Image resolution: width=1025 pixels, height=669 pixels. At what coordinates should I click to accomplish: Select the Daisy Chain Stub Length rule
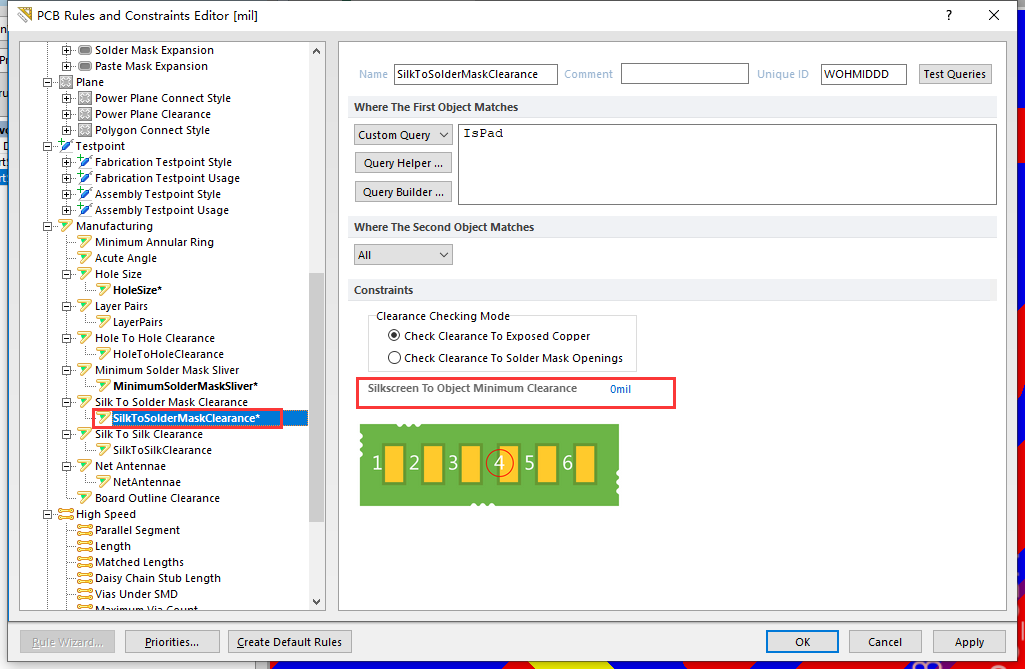[x=158, y=579]
